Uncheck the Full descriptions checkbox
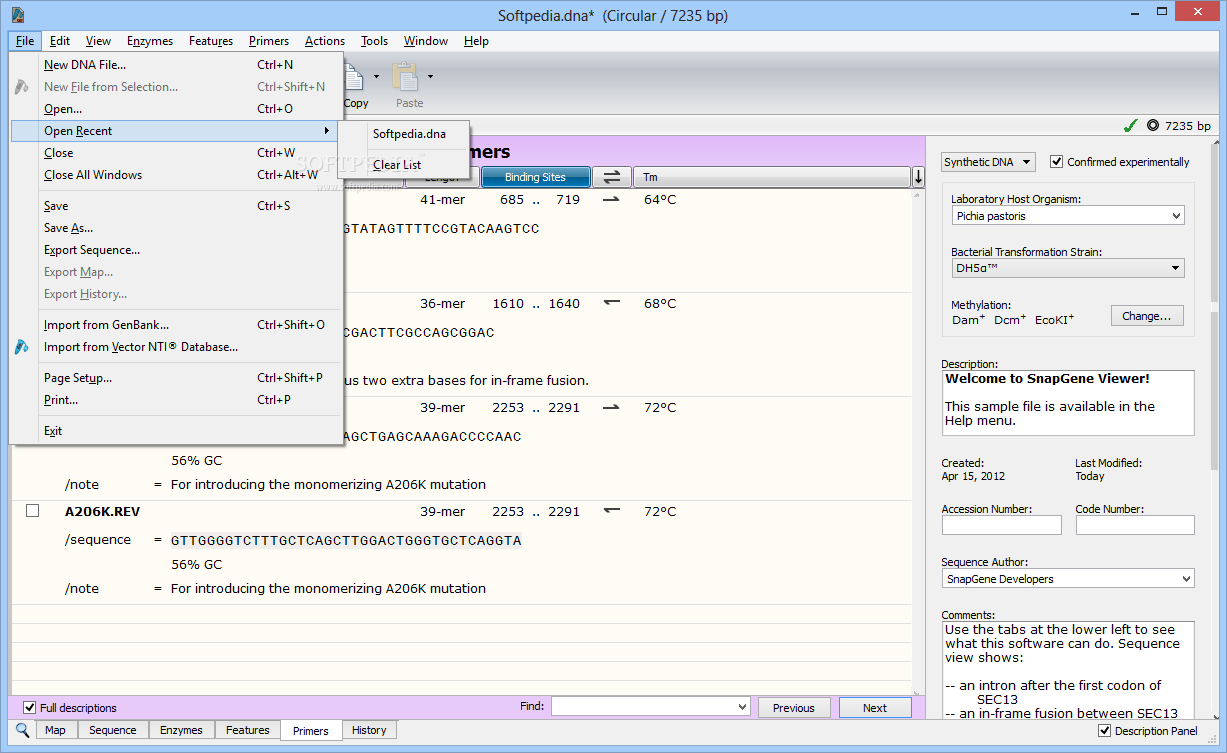This screenshot has width=1227, height=753. pos(30,708)
